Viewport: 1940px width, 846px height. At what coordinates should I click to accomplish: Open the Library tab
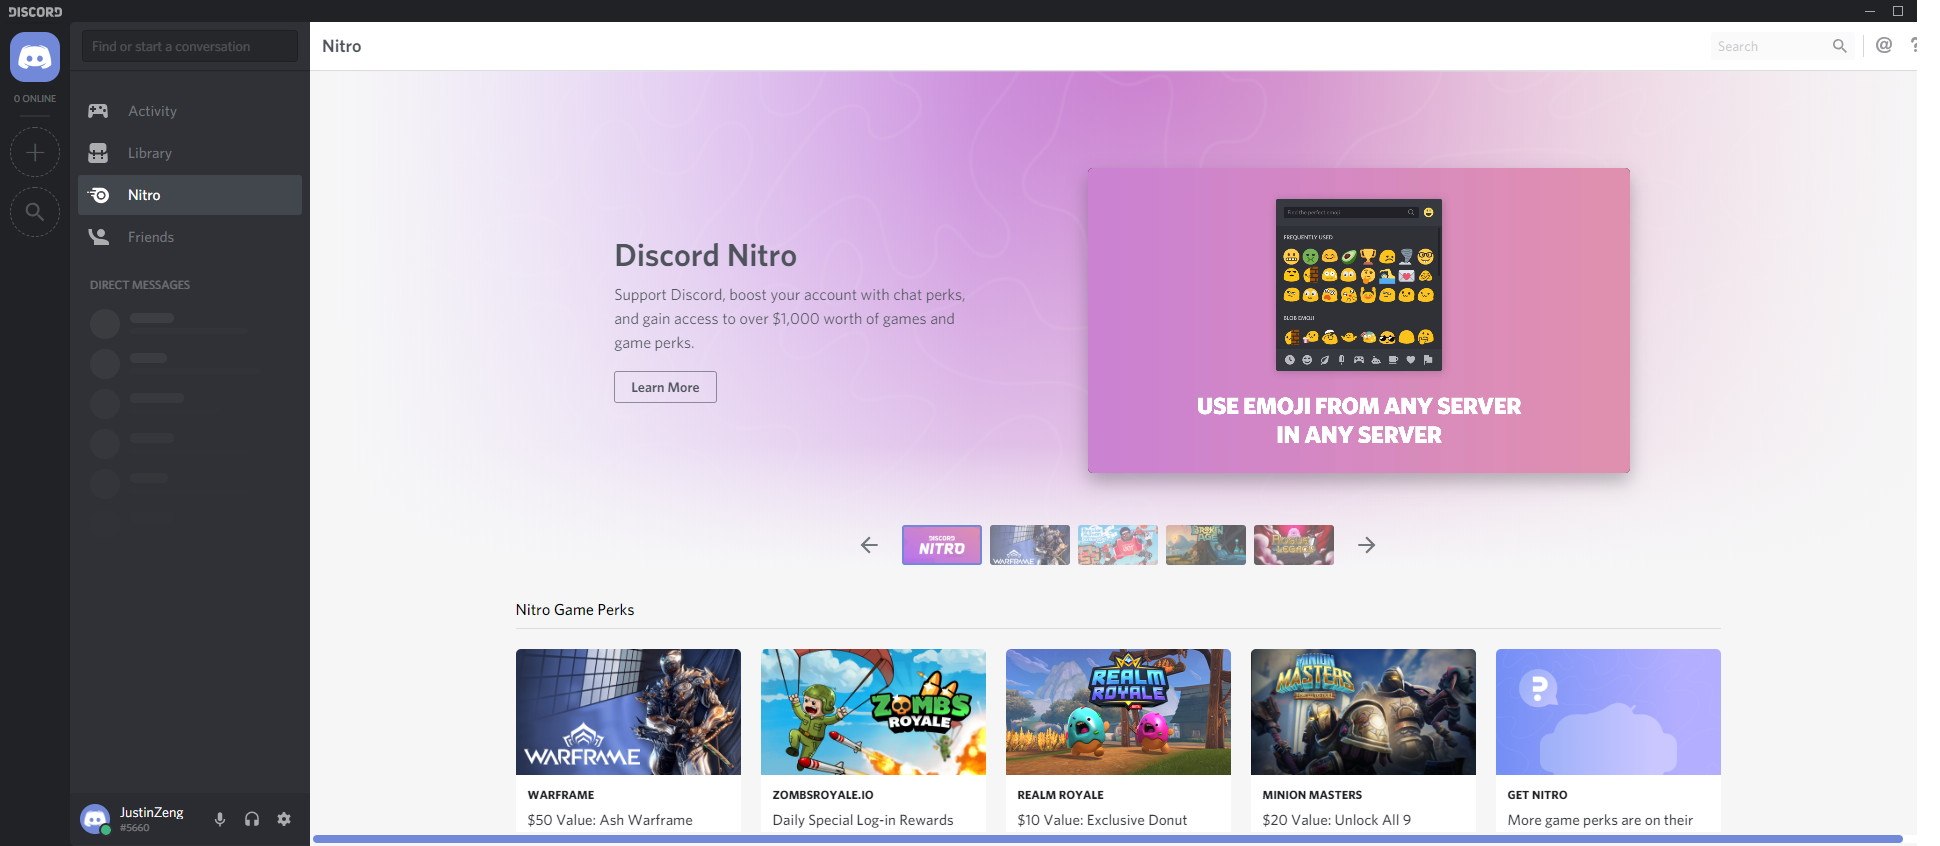pyautogui.click(x=190, y=153)
